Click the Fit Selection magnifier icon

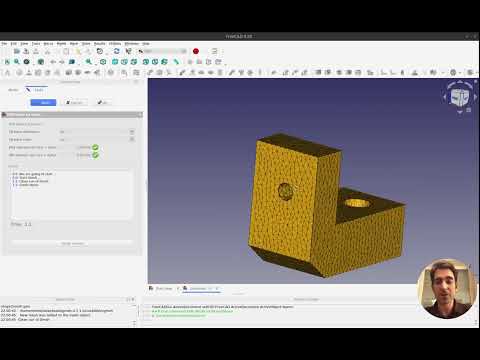[x=17, y=62]
